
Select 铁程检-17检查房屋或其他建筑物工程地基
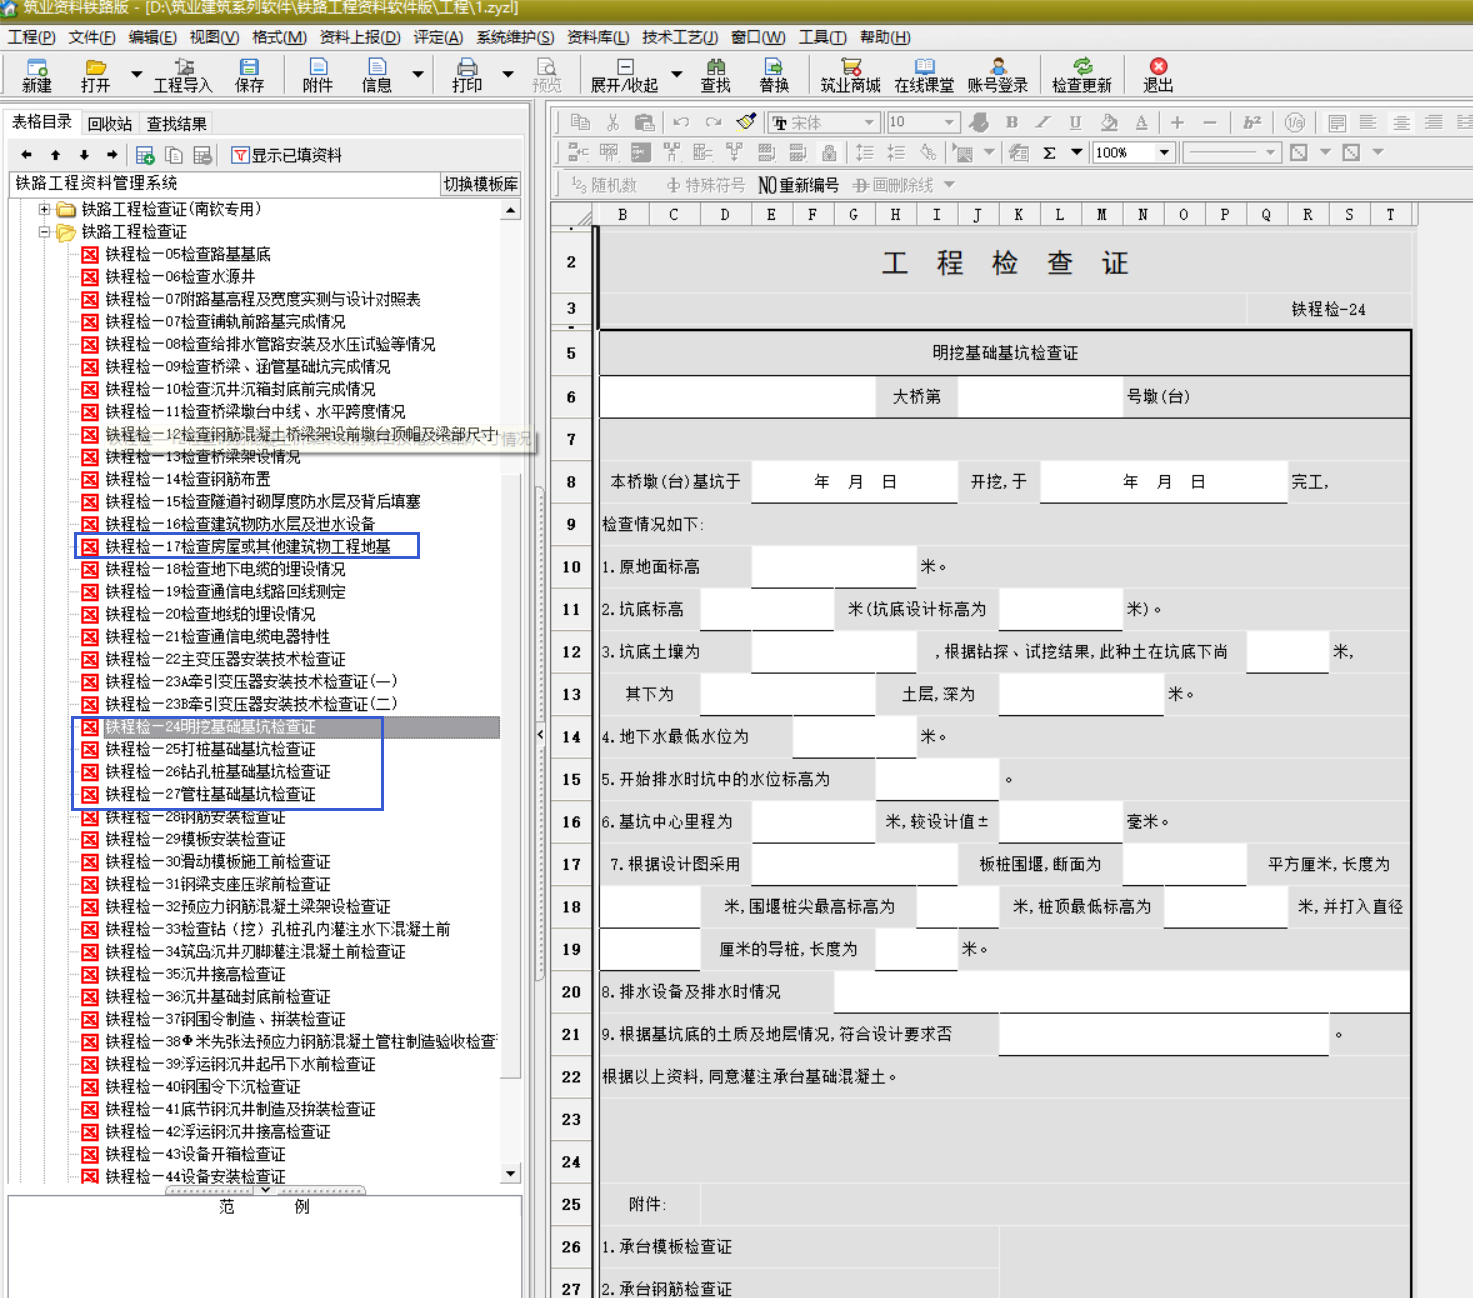pos(248,546)
